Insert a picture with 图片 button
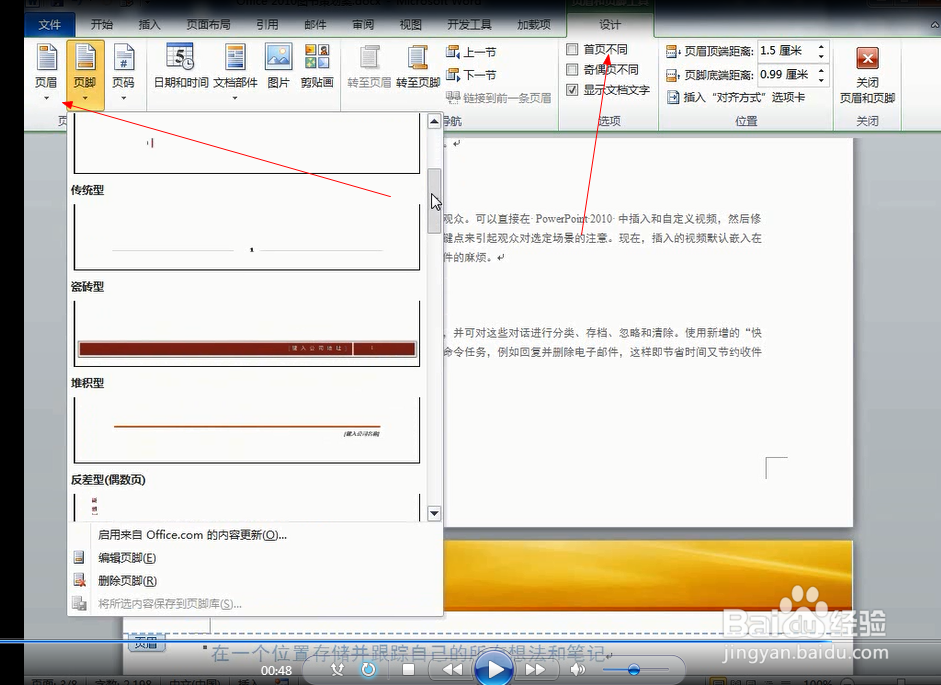Screen dimensions: 941x685 (278, 66)
